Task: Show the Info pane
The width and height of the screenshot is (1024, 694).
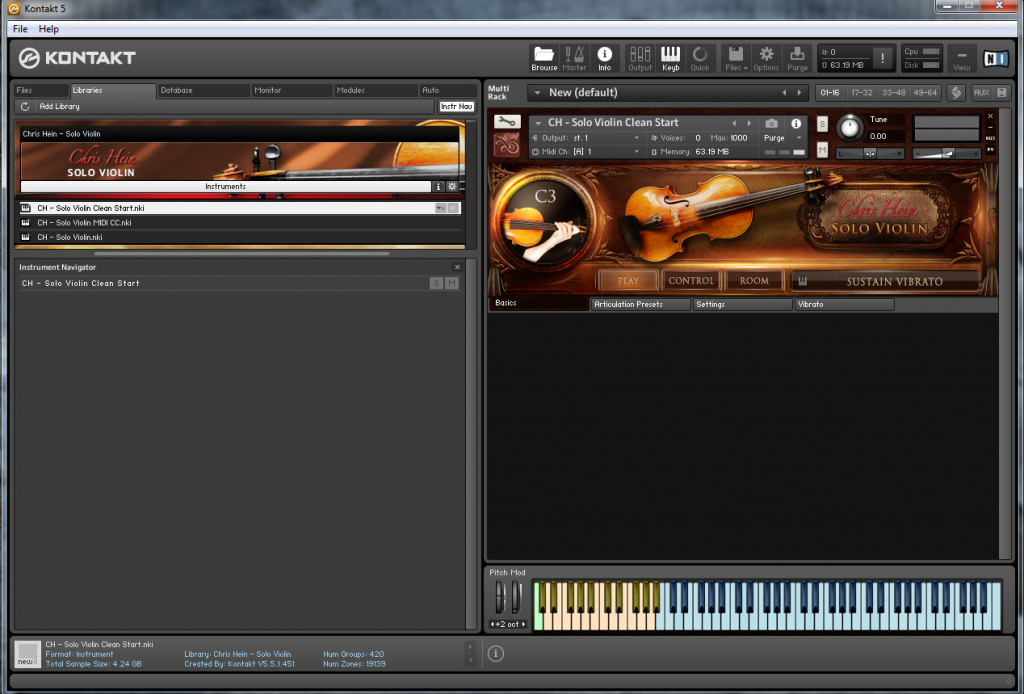Action: pyautogui.click(x=604, y=58)
